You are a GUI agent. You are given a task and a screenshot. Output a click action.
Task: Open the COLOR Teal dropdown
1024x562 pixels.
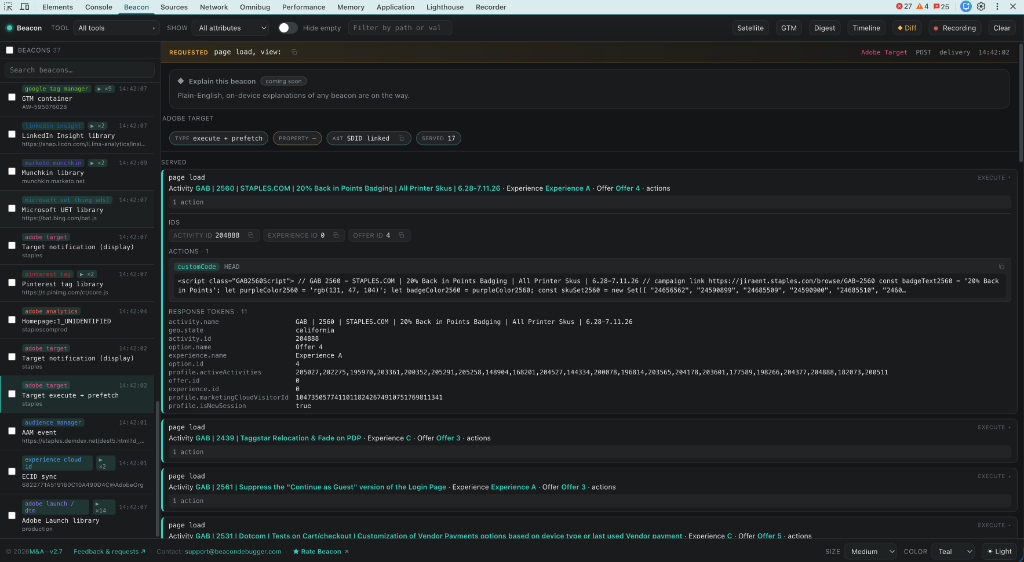click(x=953, y=552)
